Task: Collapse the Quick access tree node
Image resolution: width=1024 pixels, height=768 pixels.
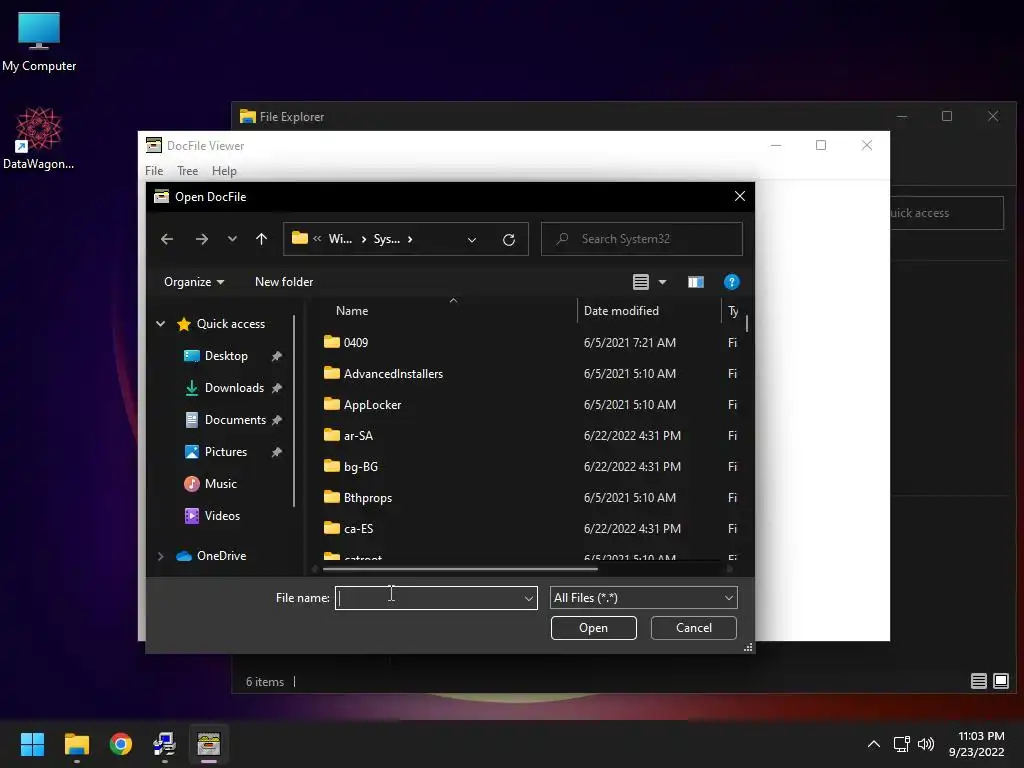Action: pyautogui.click(x=161, y=324)
